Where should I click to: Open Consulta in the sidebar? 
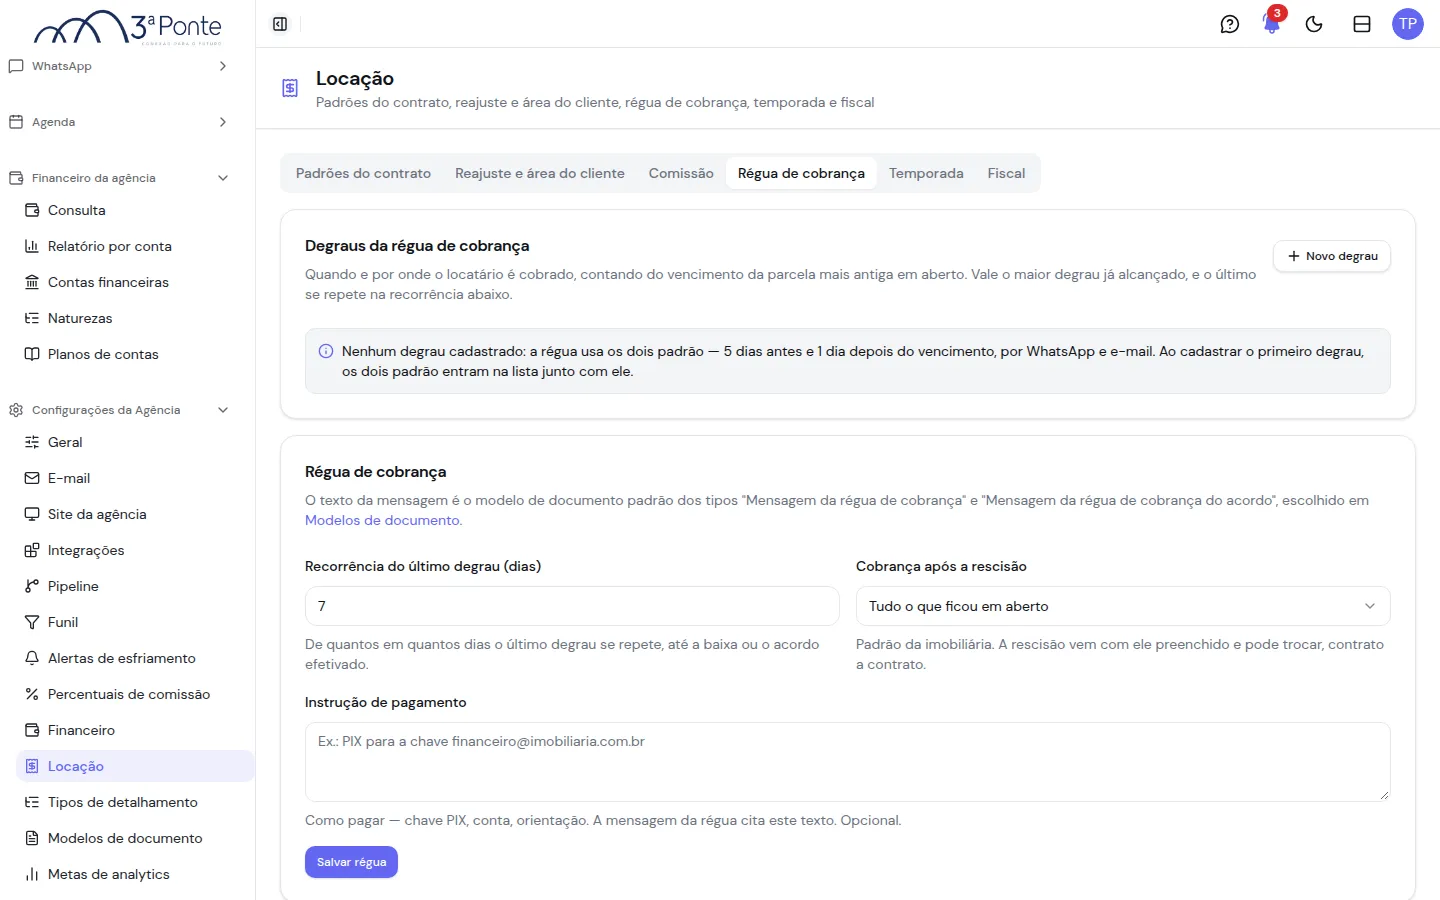click(x=136, y=210)
